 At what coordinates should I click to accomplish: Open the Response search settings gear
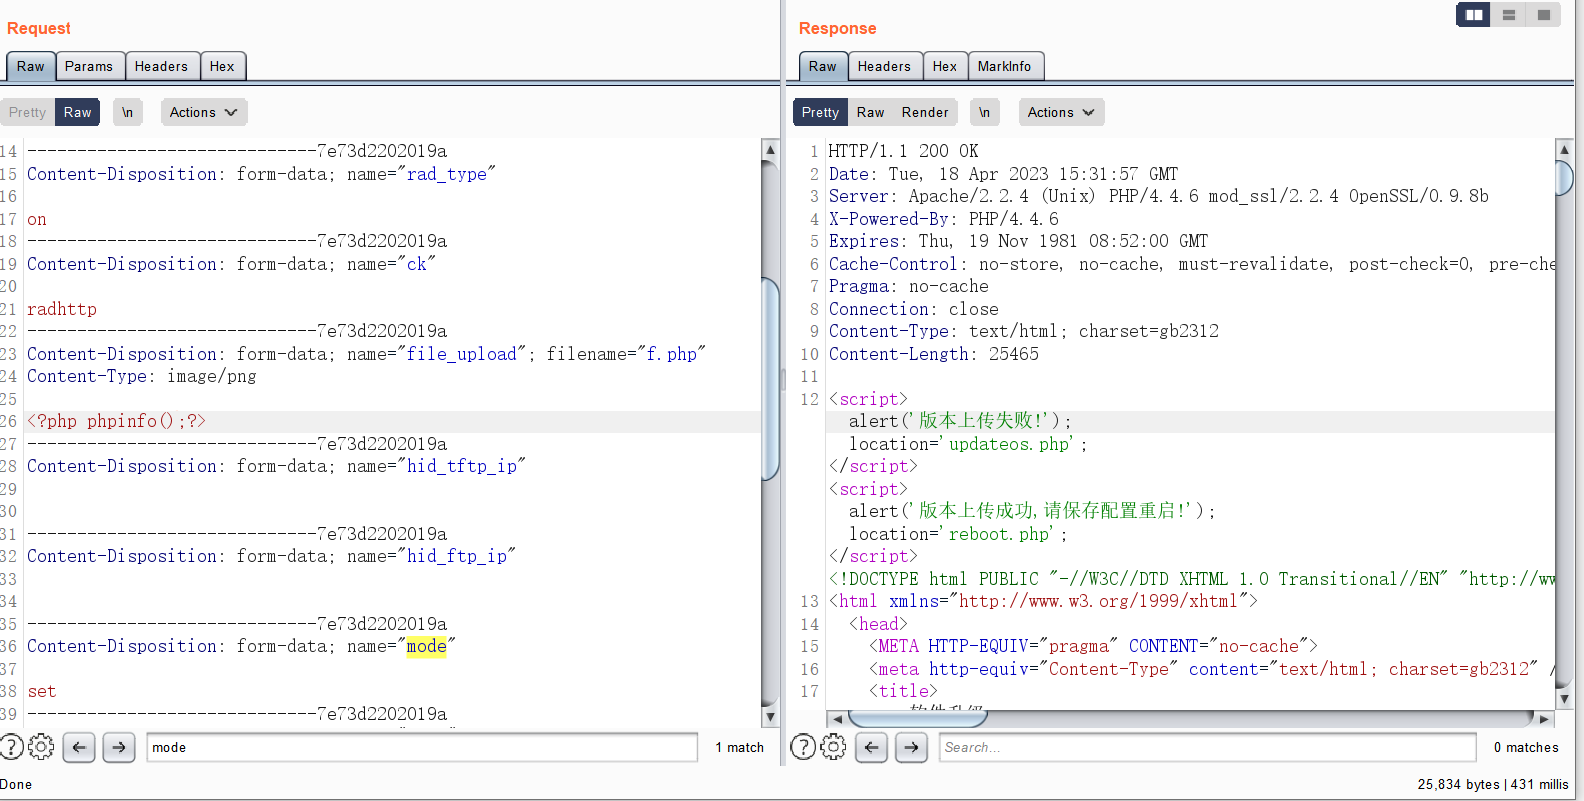pos(833,747)
